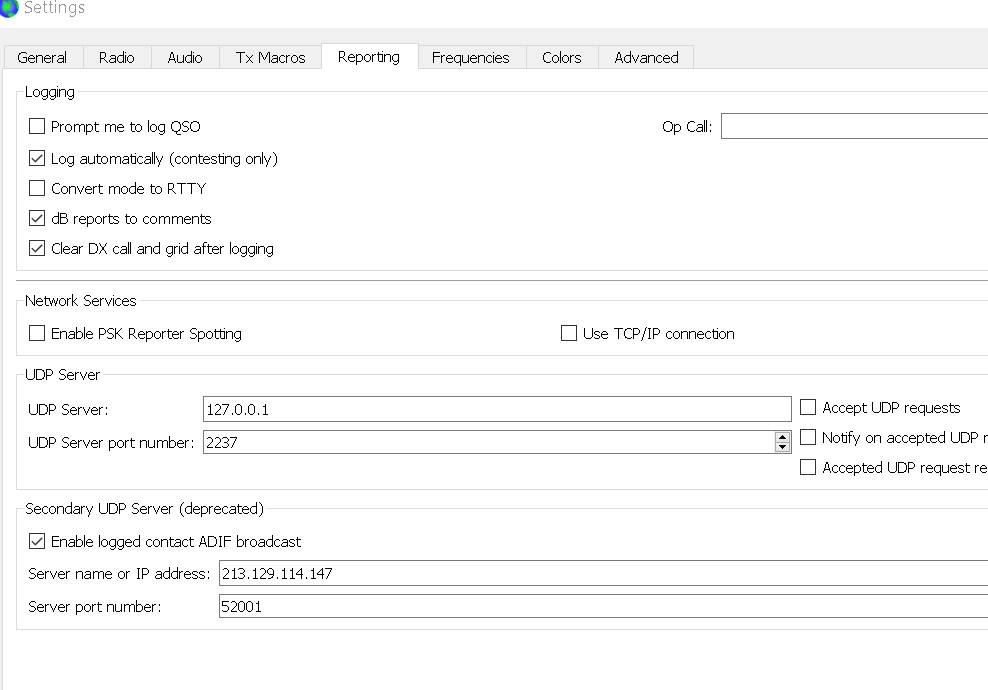Enable Accept UDP requests option
Image resolution: width=988 pixels, height=690 pixels.
808,408
